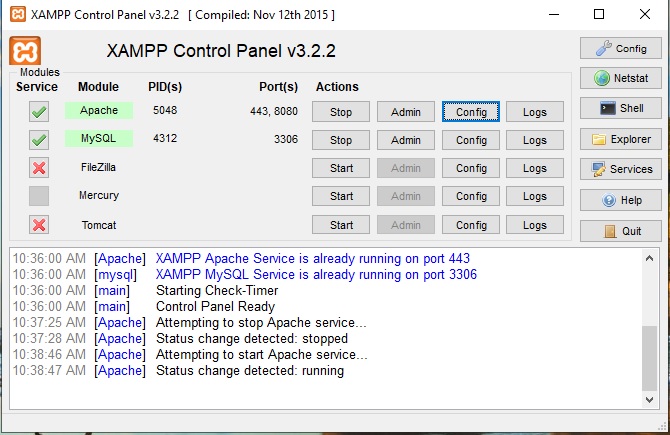Image resolution: width=670 pixels, height=435 pixels.
Task: Minimize the XAMPP Control Panel window
Action: [554, 14]
